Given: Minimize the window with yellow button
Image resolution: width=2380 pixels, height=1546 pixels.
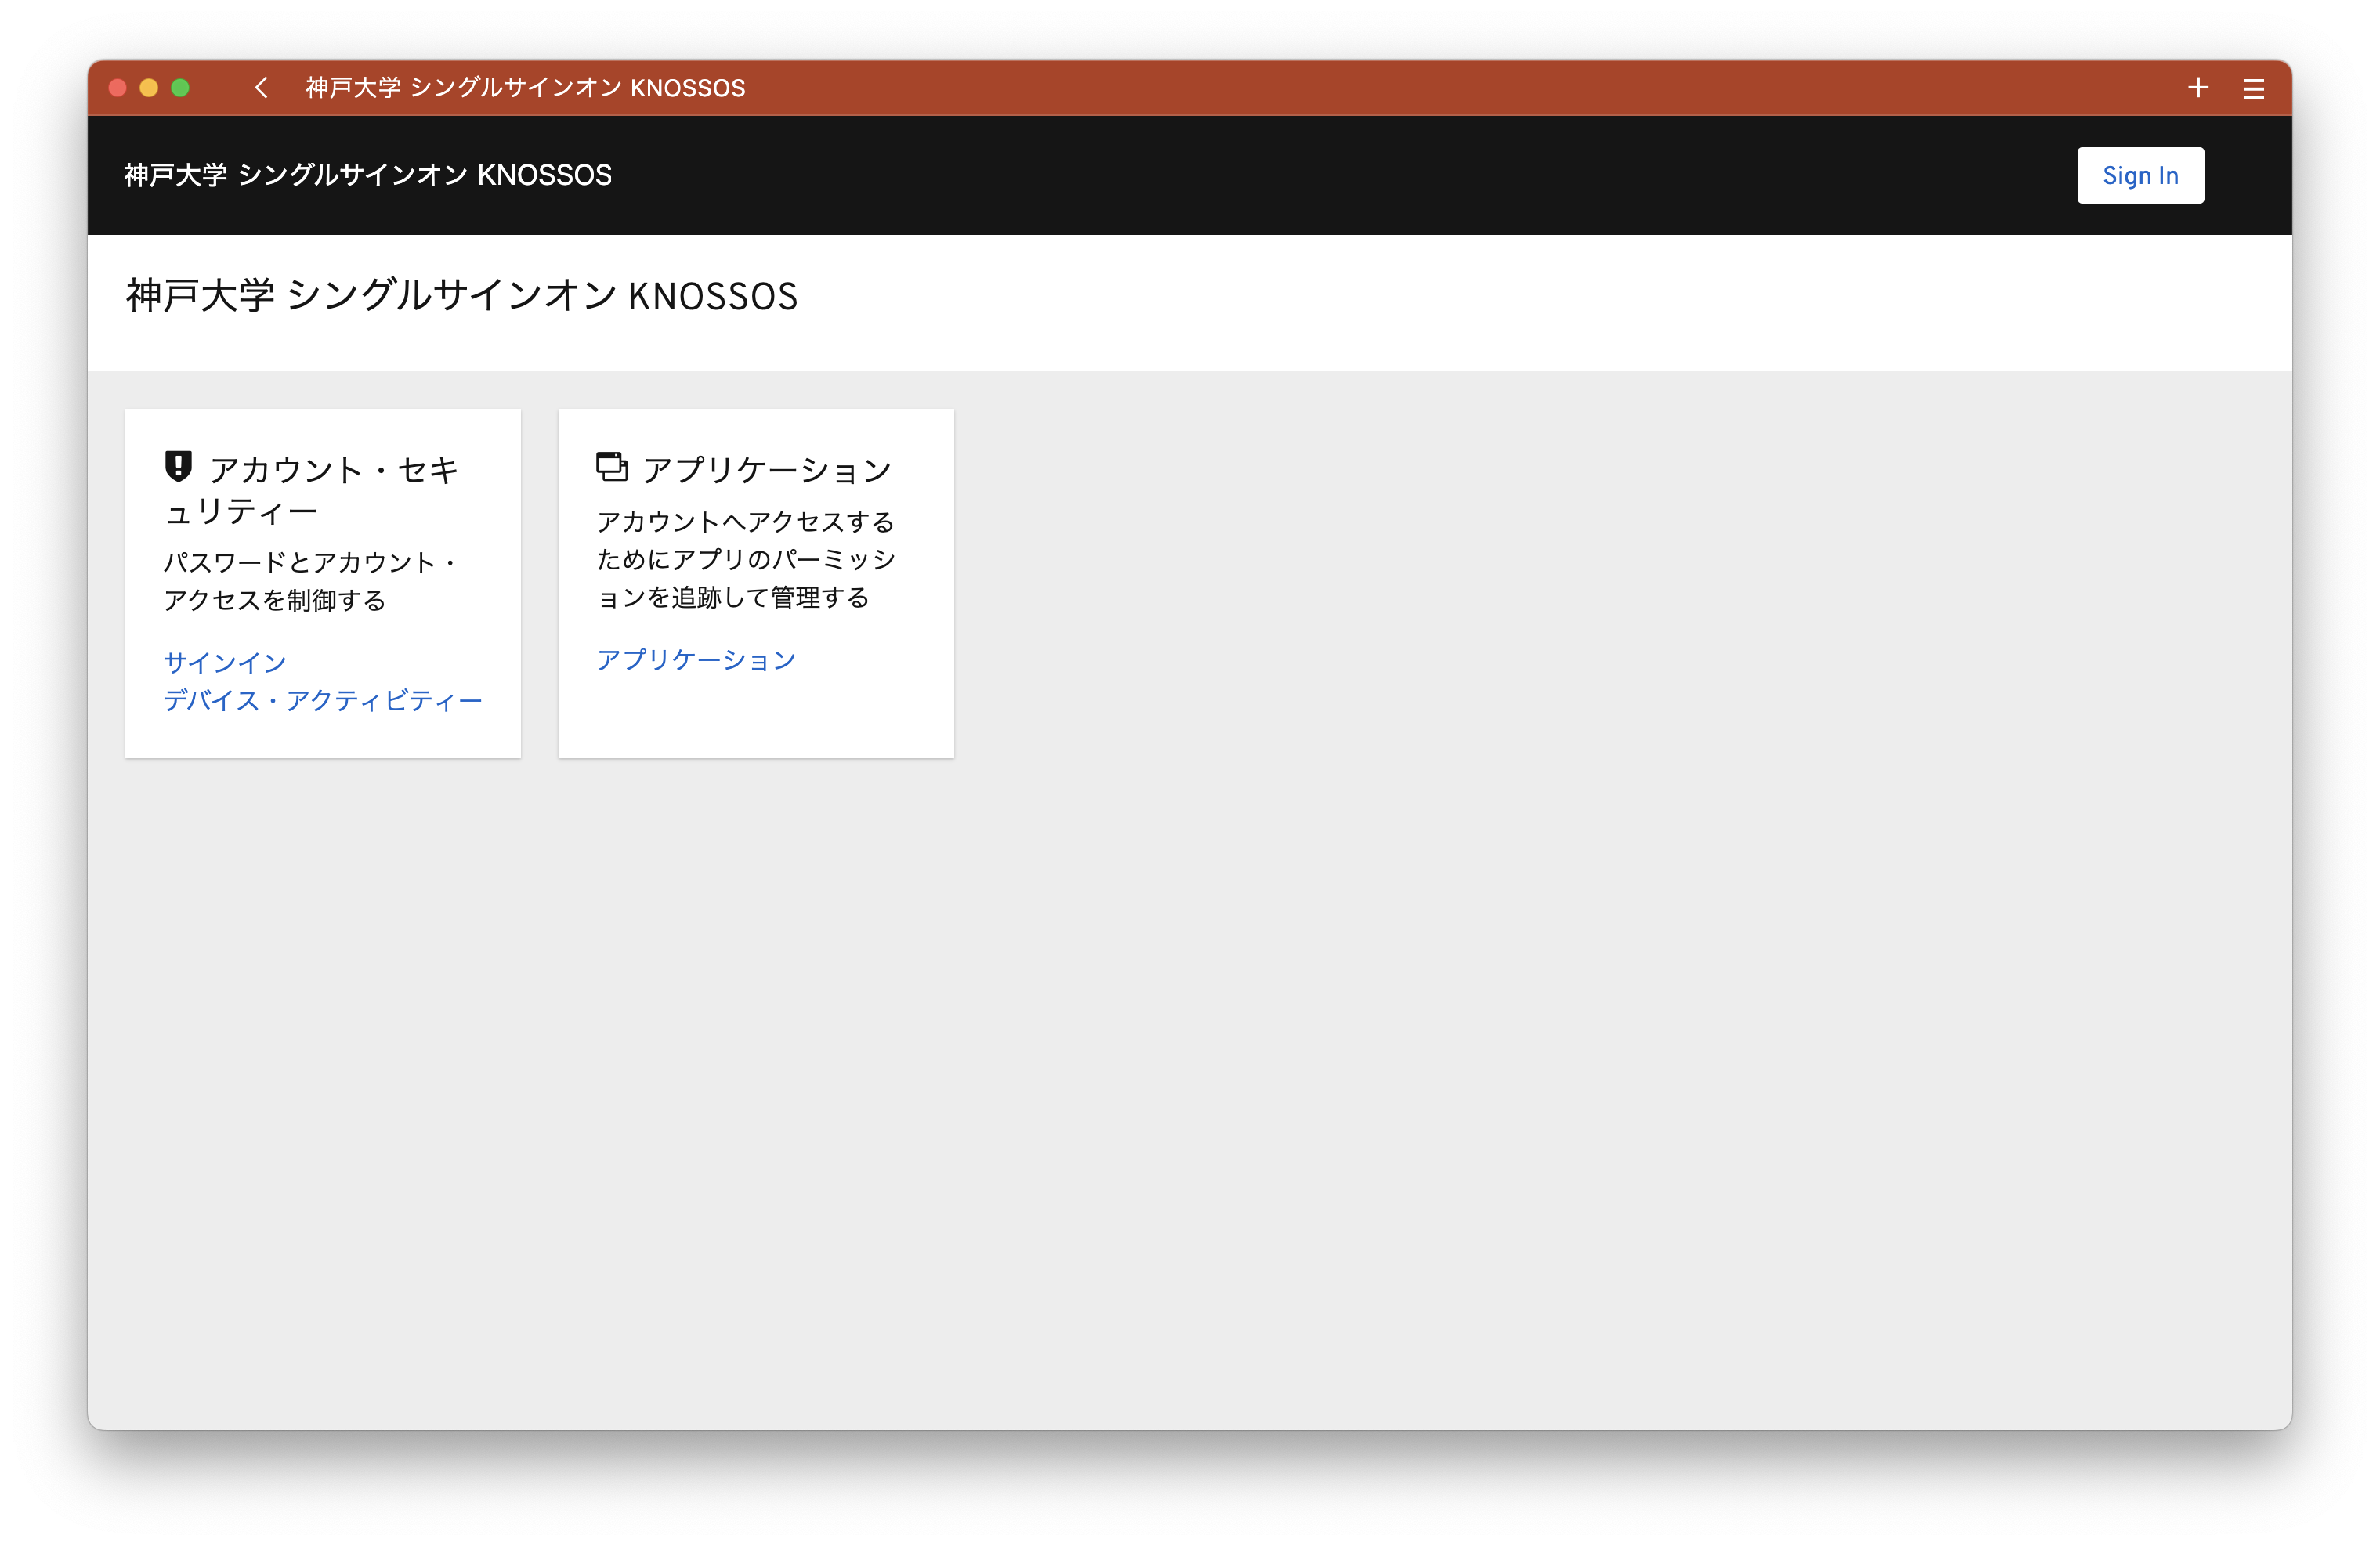Looking at the screenshot, I should click(x=149, y=88).
